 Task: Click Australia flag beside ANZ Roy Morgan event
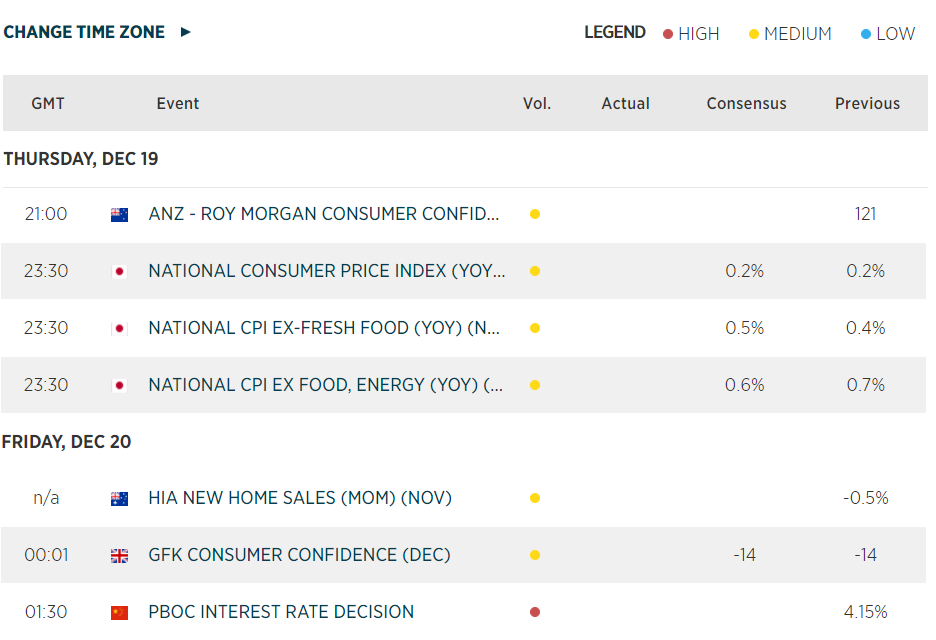pos(119,214)
